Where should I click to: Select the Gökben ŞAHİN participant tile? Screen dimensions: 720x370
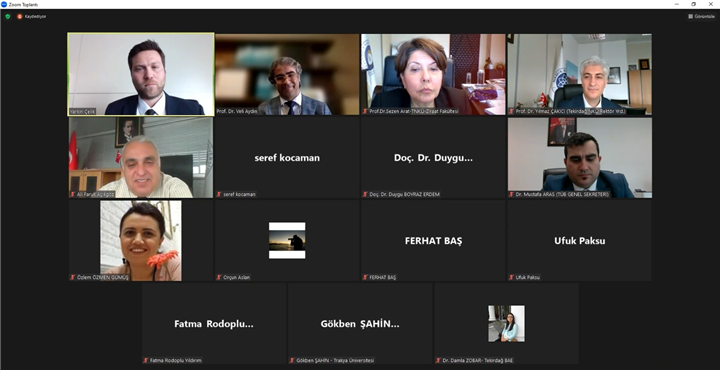360,324
